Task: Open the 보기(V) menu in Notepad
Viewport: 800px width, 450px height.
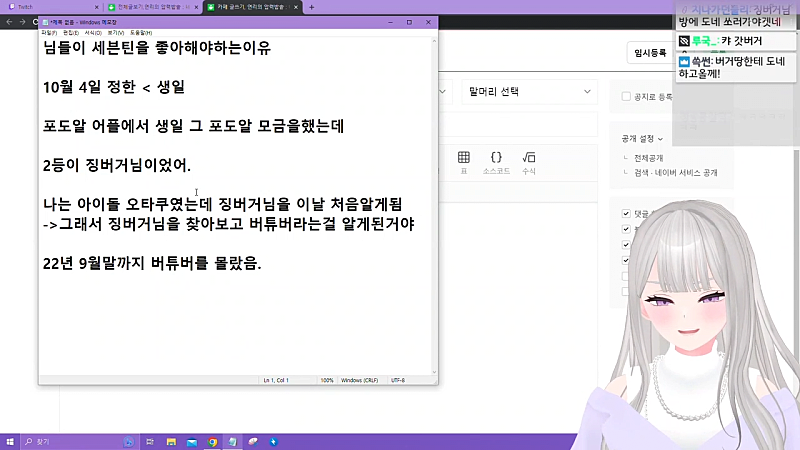Action: click(116, 33)
